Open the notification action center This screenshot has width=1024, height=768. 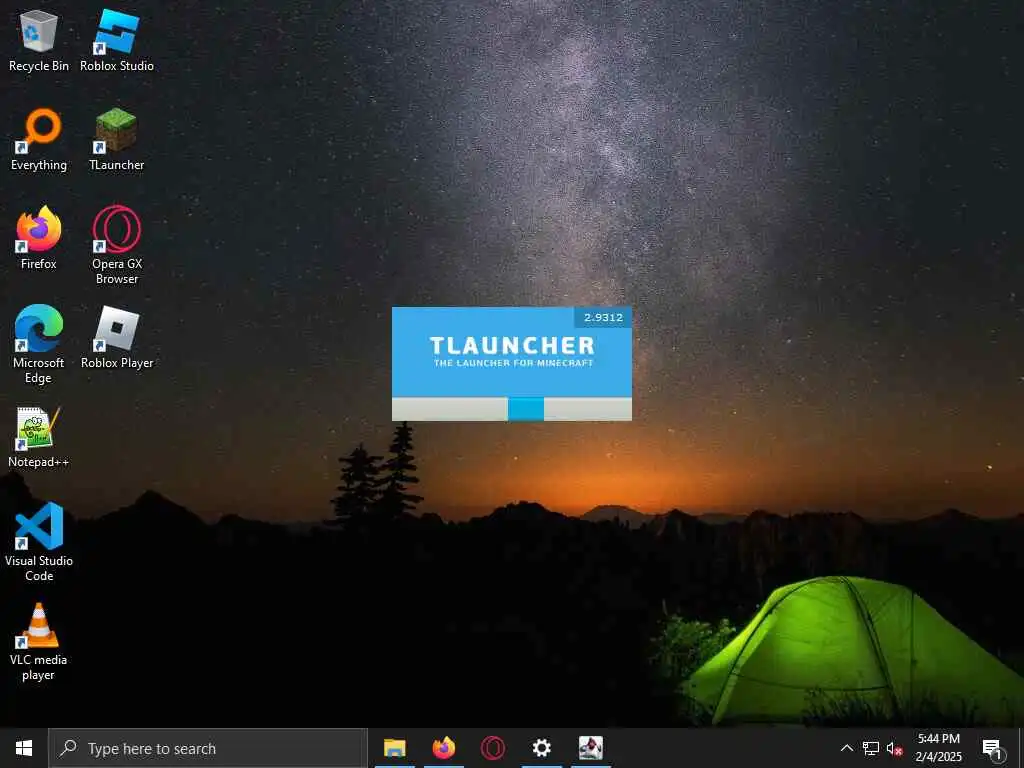[x=993, y=748]
